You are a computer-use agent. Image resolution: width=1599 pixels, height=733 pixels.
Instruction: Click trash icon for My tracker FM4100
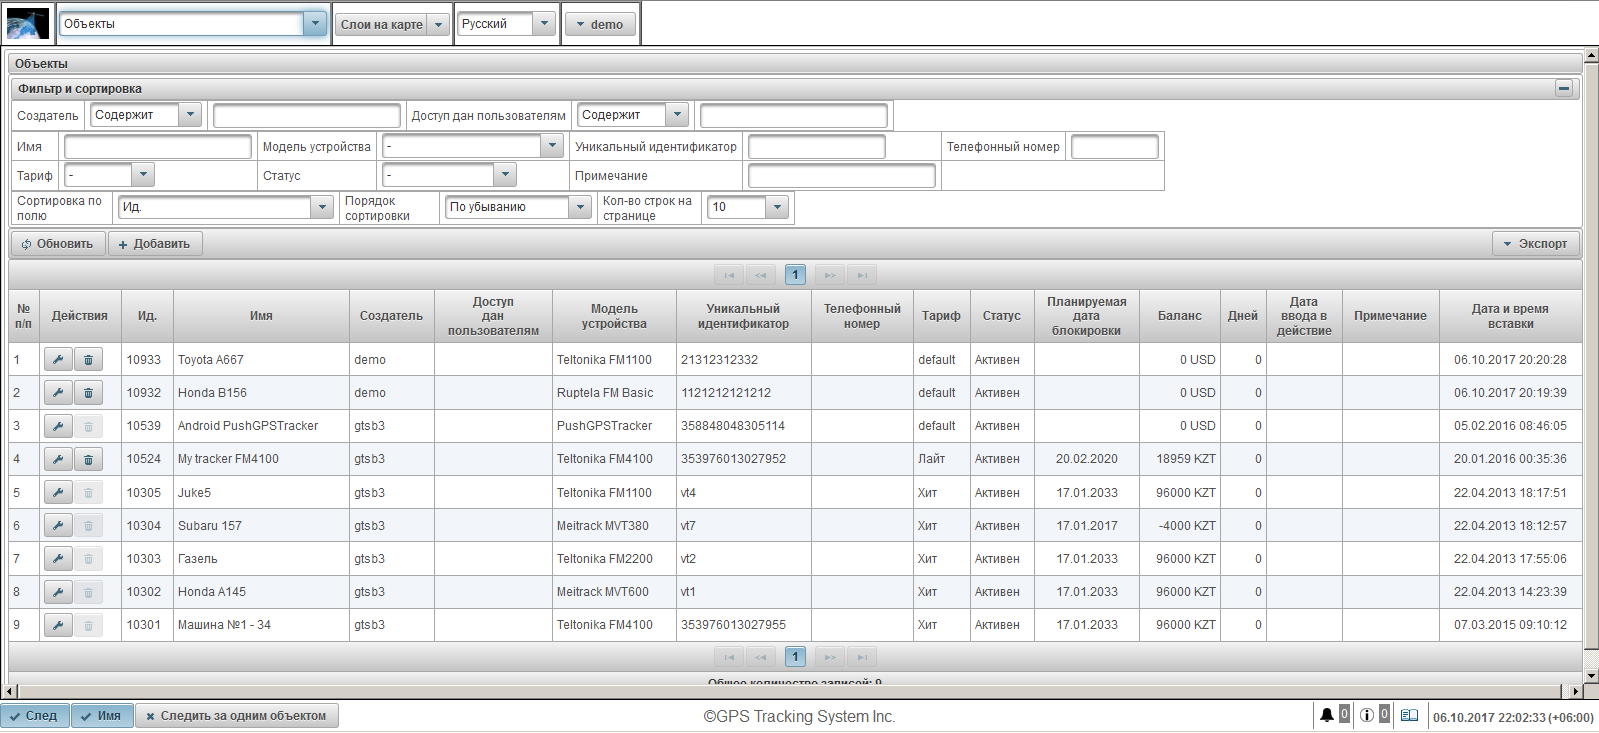[88, 459]
